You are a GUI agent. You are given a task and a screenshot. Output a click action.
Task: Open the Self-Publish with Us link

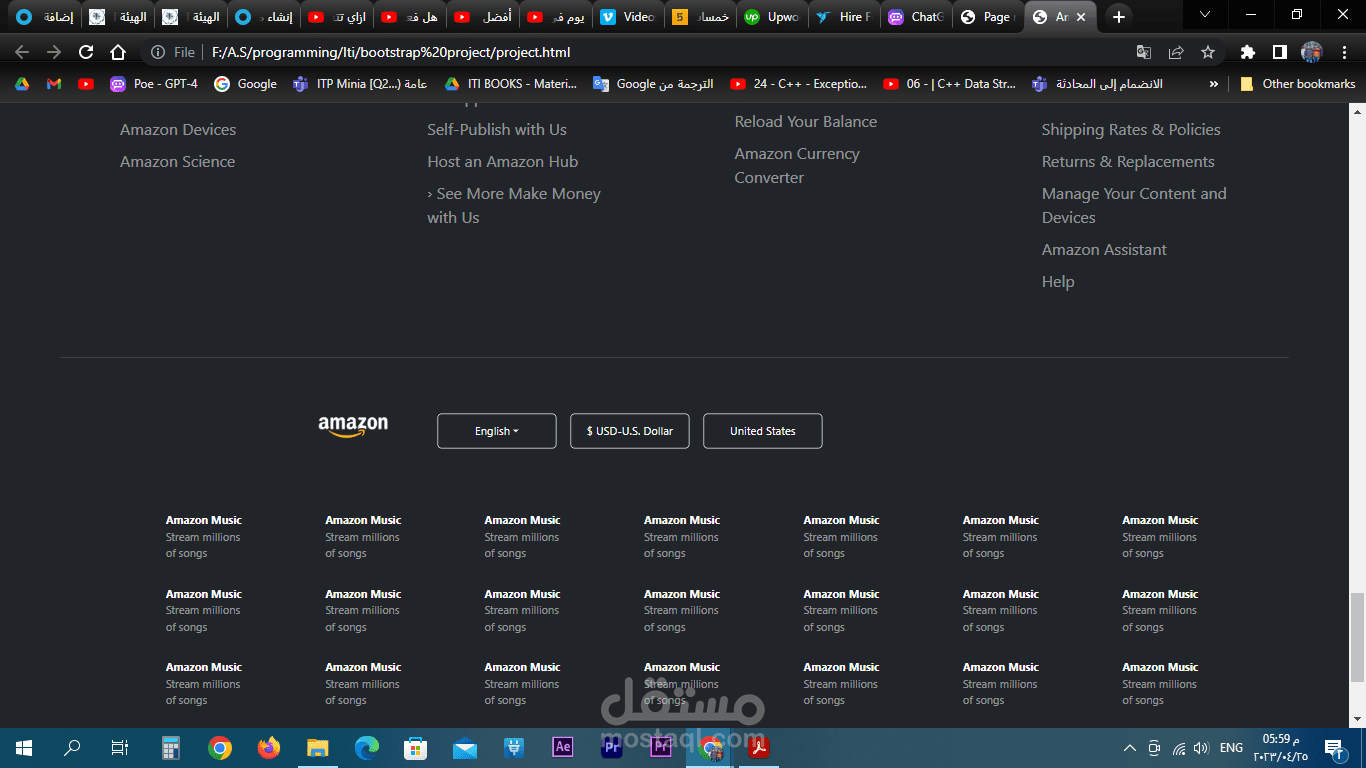coord(497,130)
